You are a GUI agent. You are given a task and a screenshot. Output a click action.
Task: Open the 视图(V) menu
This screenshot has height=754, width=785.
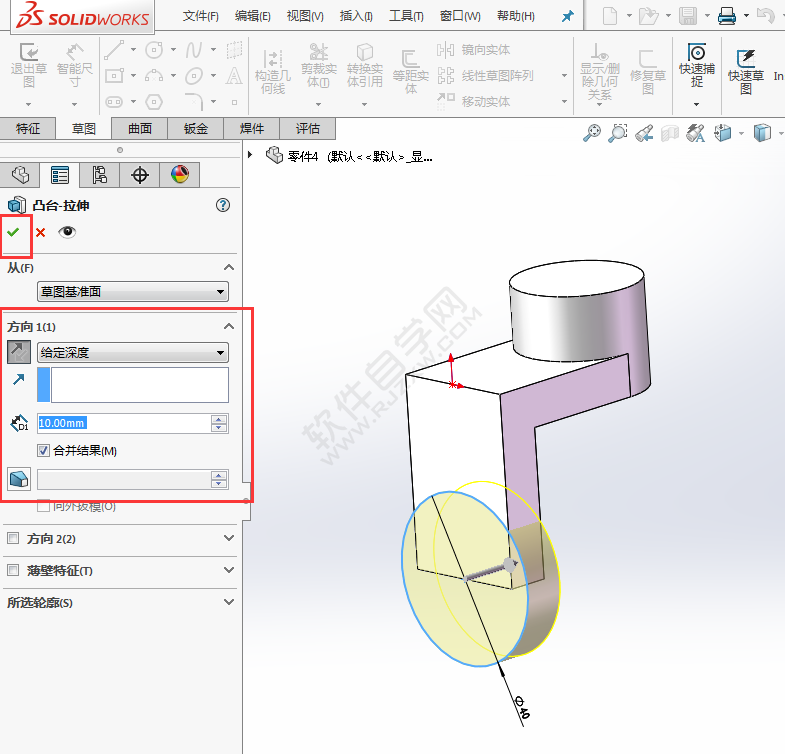[305, 16]
